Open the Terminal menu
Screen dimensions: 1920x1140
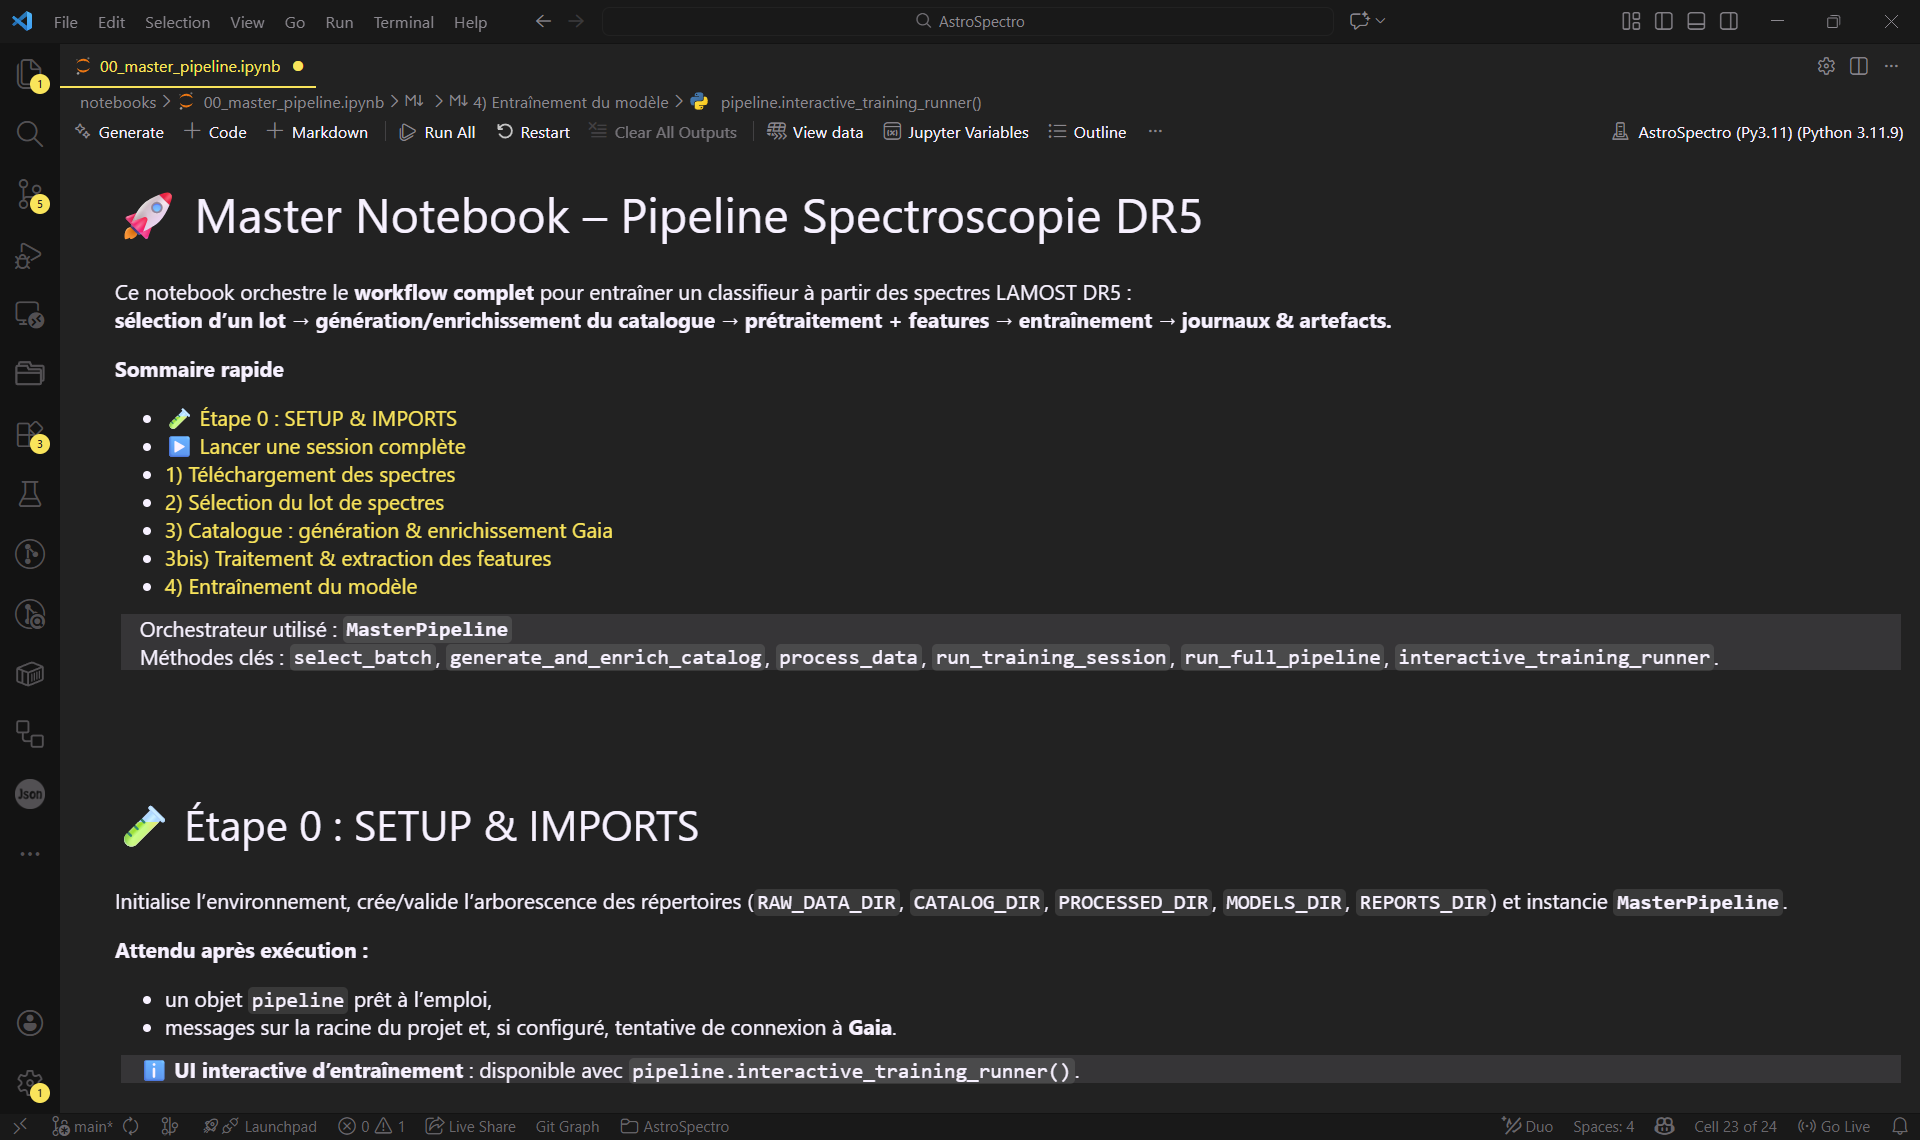(x=403, y=22)
